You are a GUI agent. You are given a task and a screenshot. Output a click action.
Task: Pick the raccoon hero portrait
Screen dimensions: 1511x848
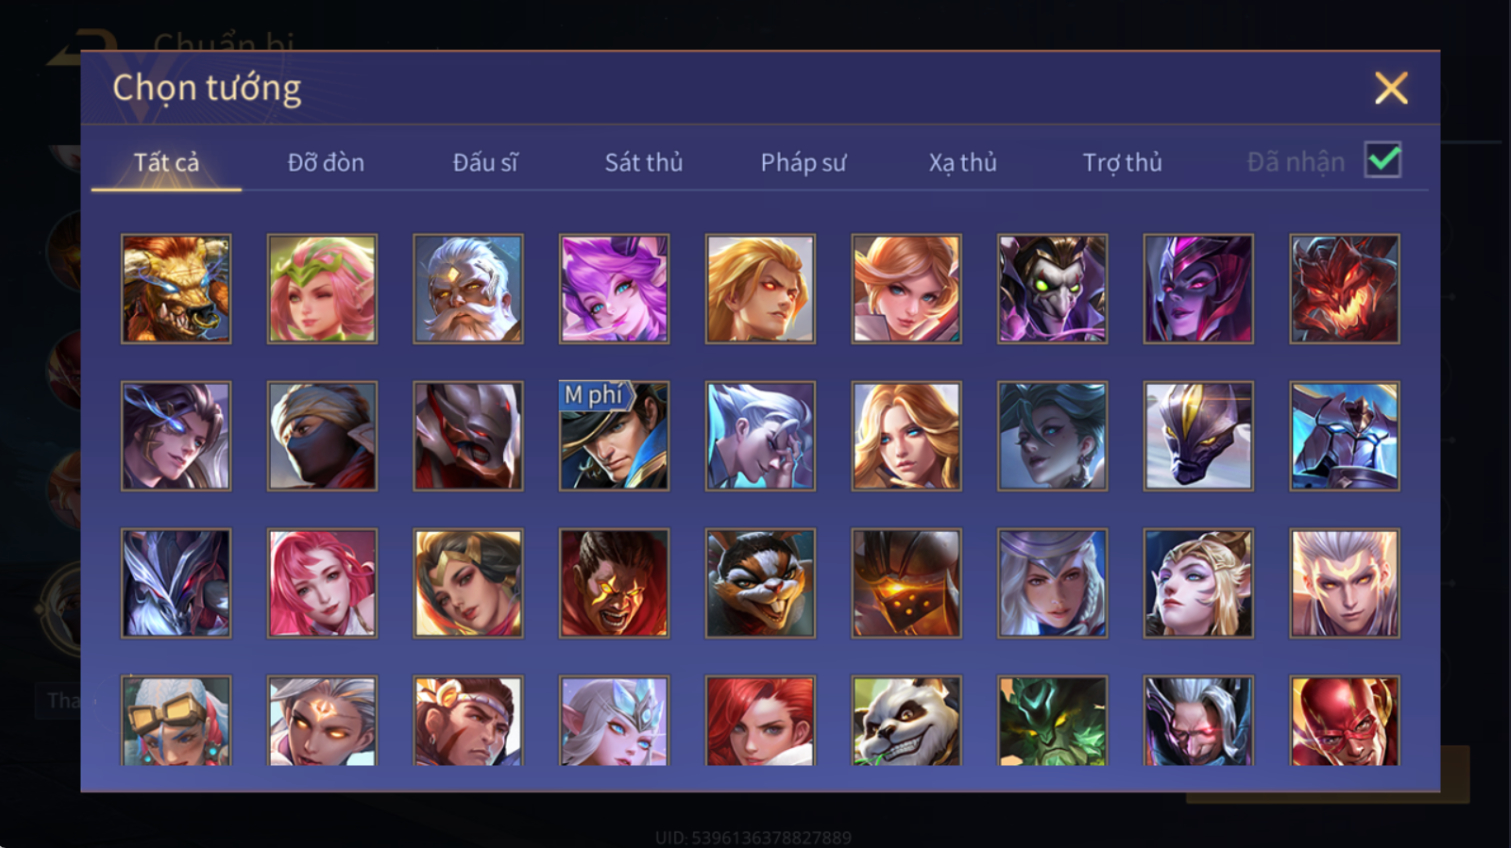point(760,583)
